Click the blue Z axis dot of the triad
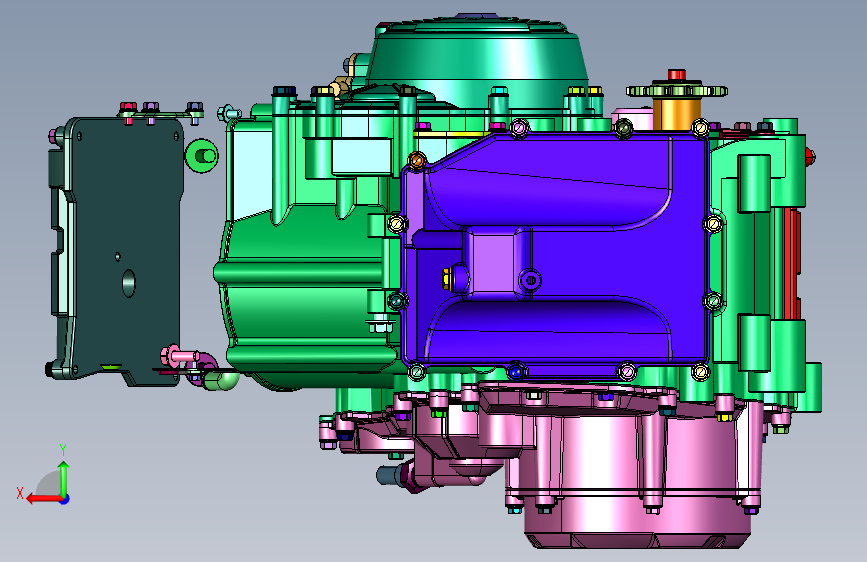 click(65, 499)
